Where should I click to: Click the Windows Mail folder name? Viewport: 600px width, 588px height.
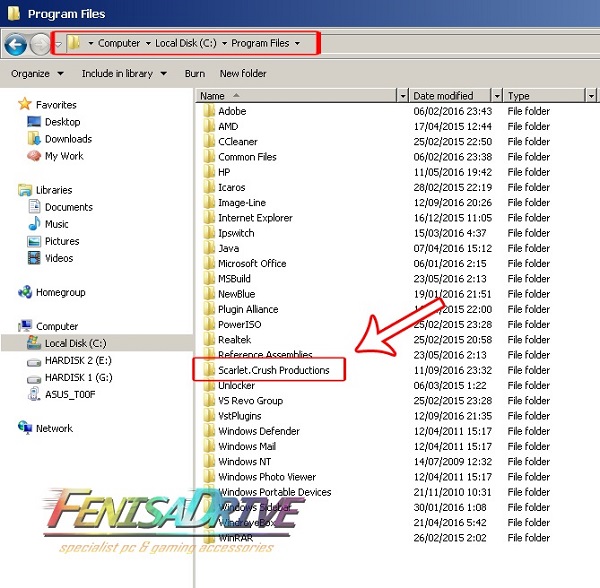click(x=247, y=446)
